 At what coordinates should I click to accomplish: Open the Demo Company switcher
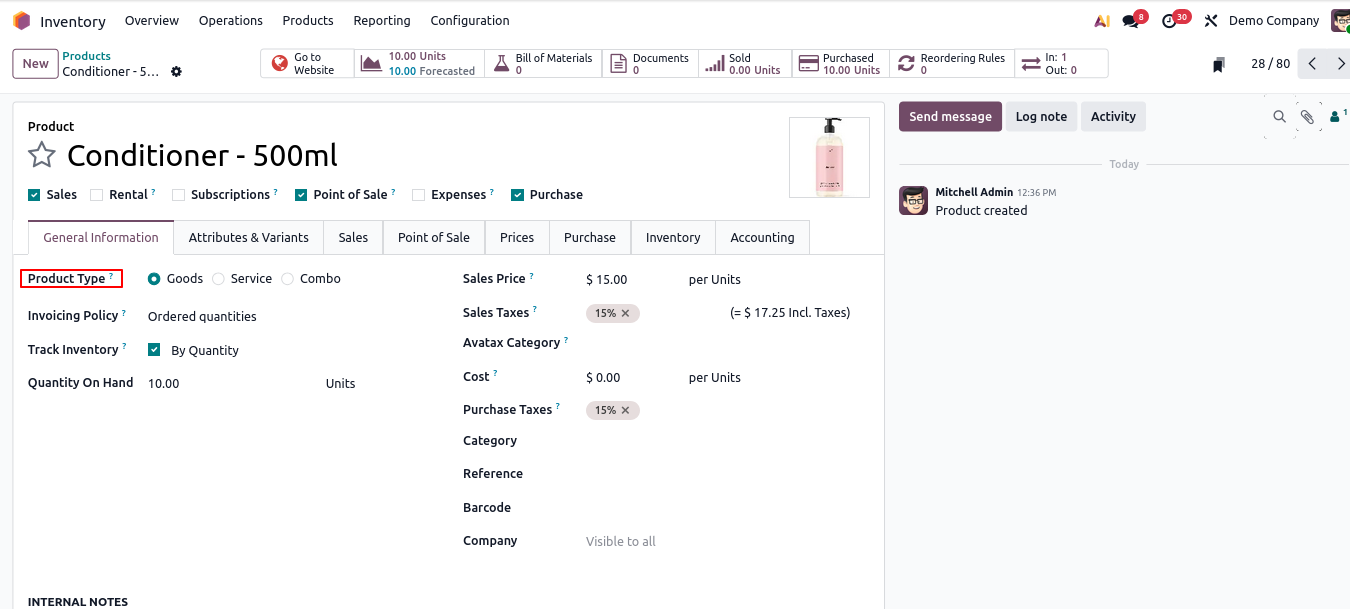(1273, 21)
